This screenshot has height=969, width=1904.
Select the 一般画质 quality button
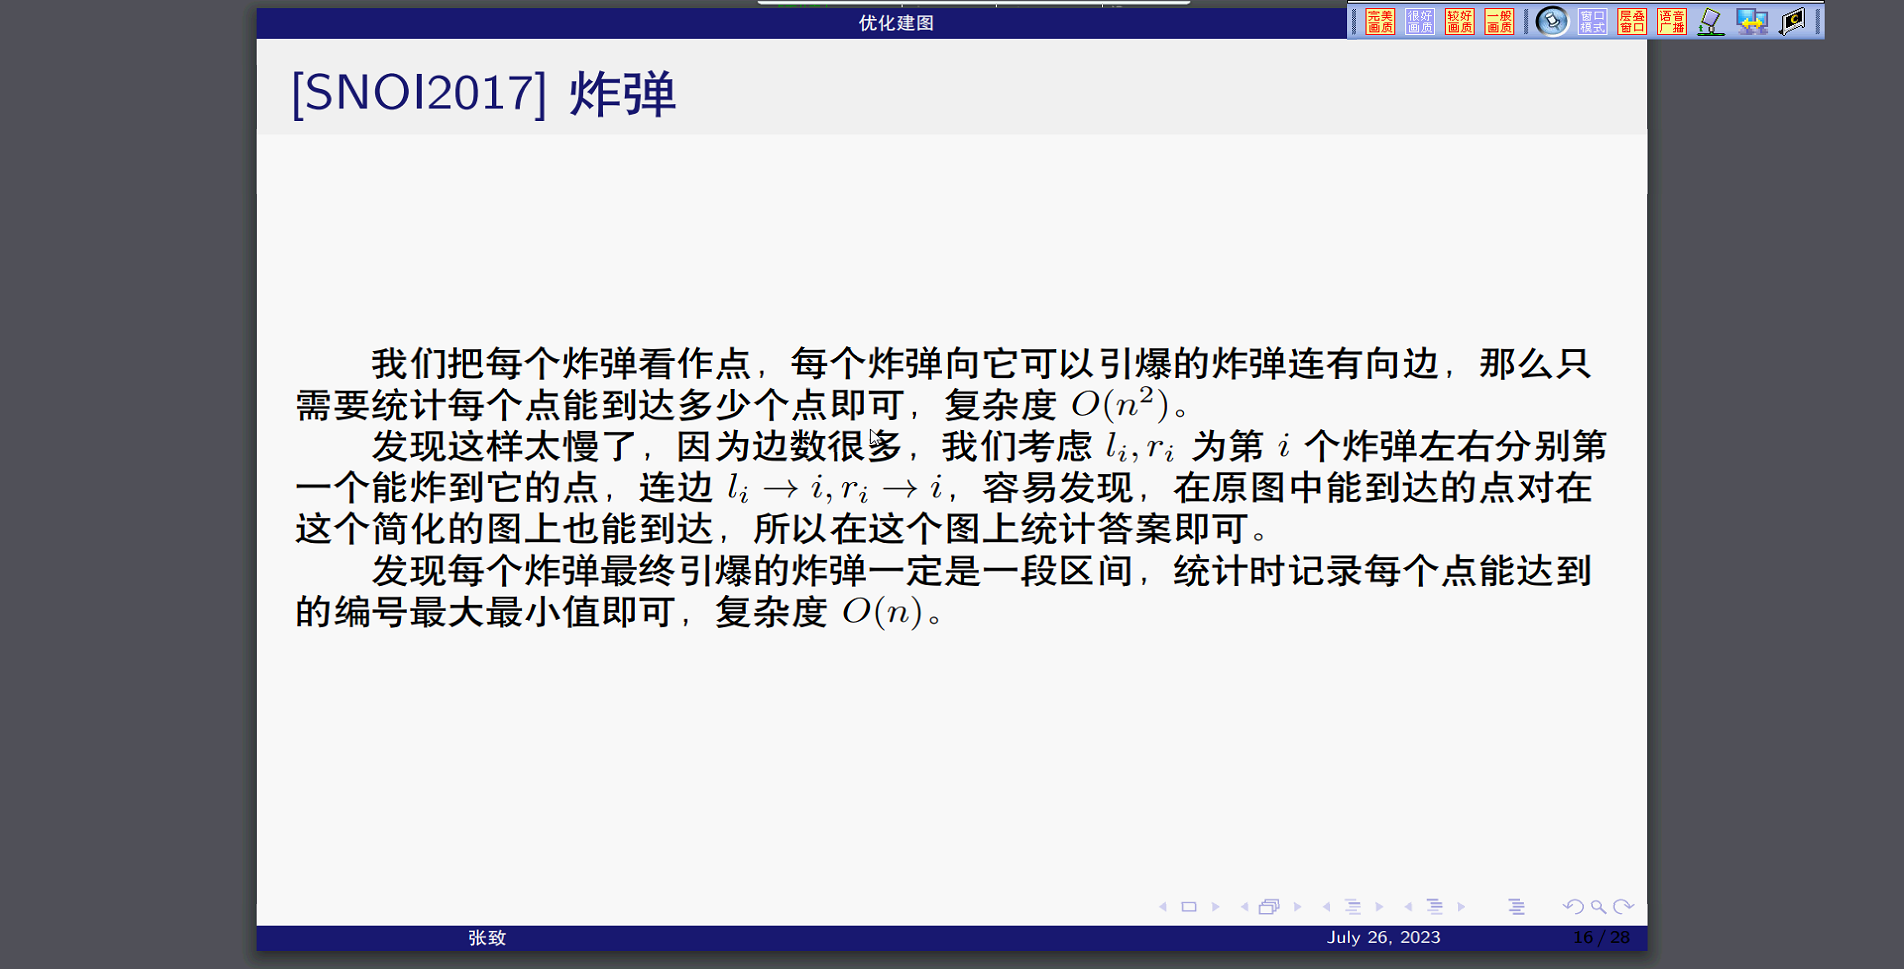pyautogui.click(x=1500, y=21)
